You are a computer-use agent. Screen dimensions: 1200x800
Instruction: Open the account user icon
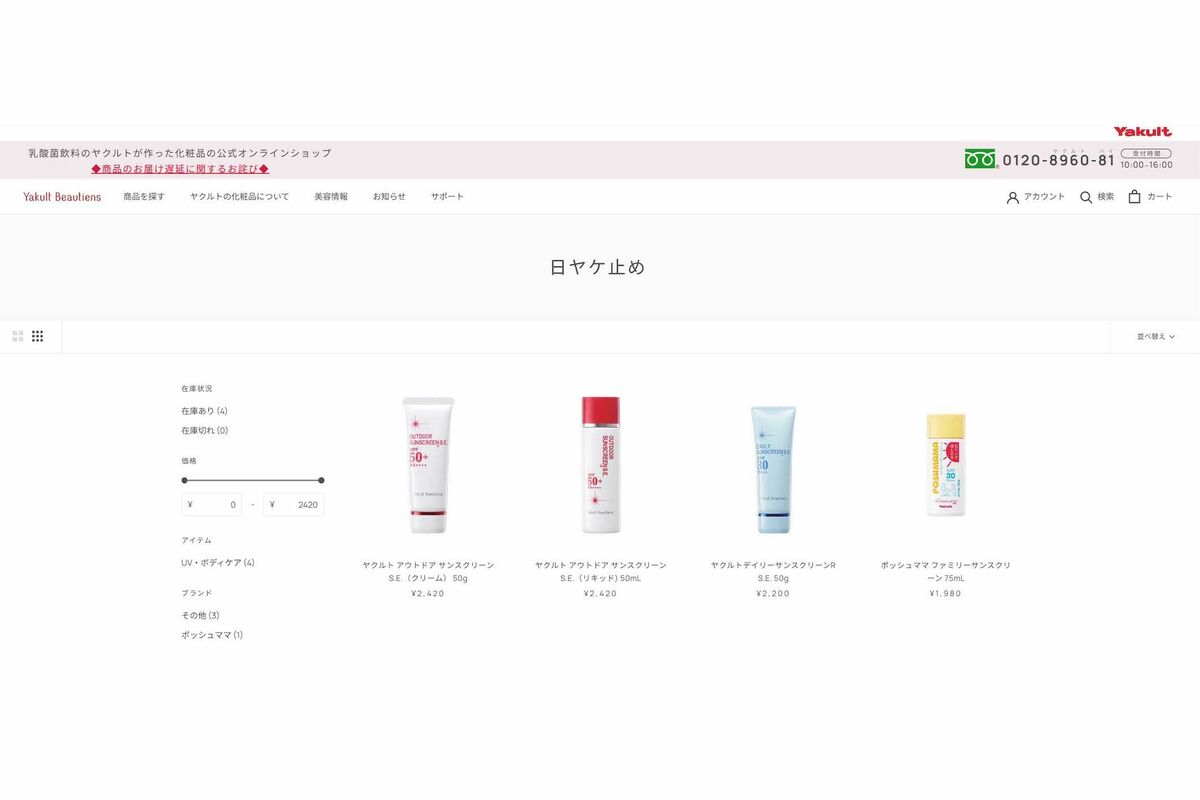pyautogui.click(x=1012, y=197)
